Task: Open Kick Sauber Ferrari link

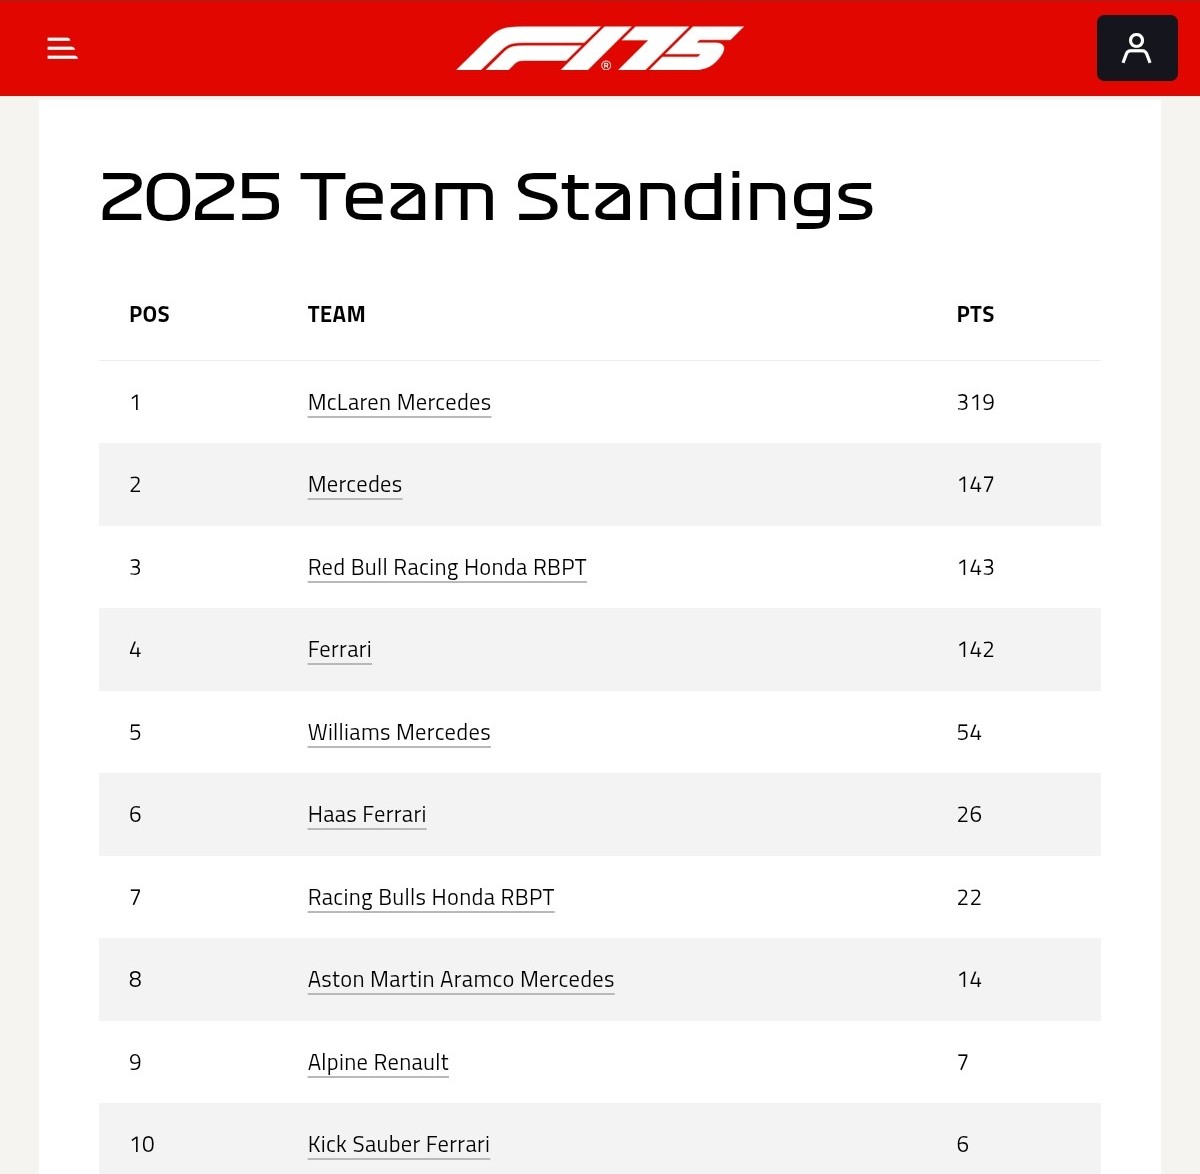Action: point(399,1144)
